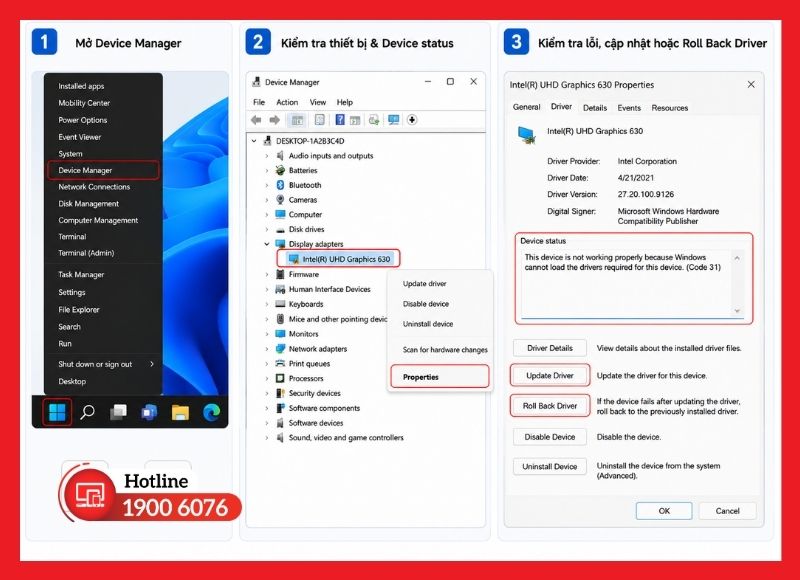Click the Uninstall Device button

tap(550, 466)
